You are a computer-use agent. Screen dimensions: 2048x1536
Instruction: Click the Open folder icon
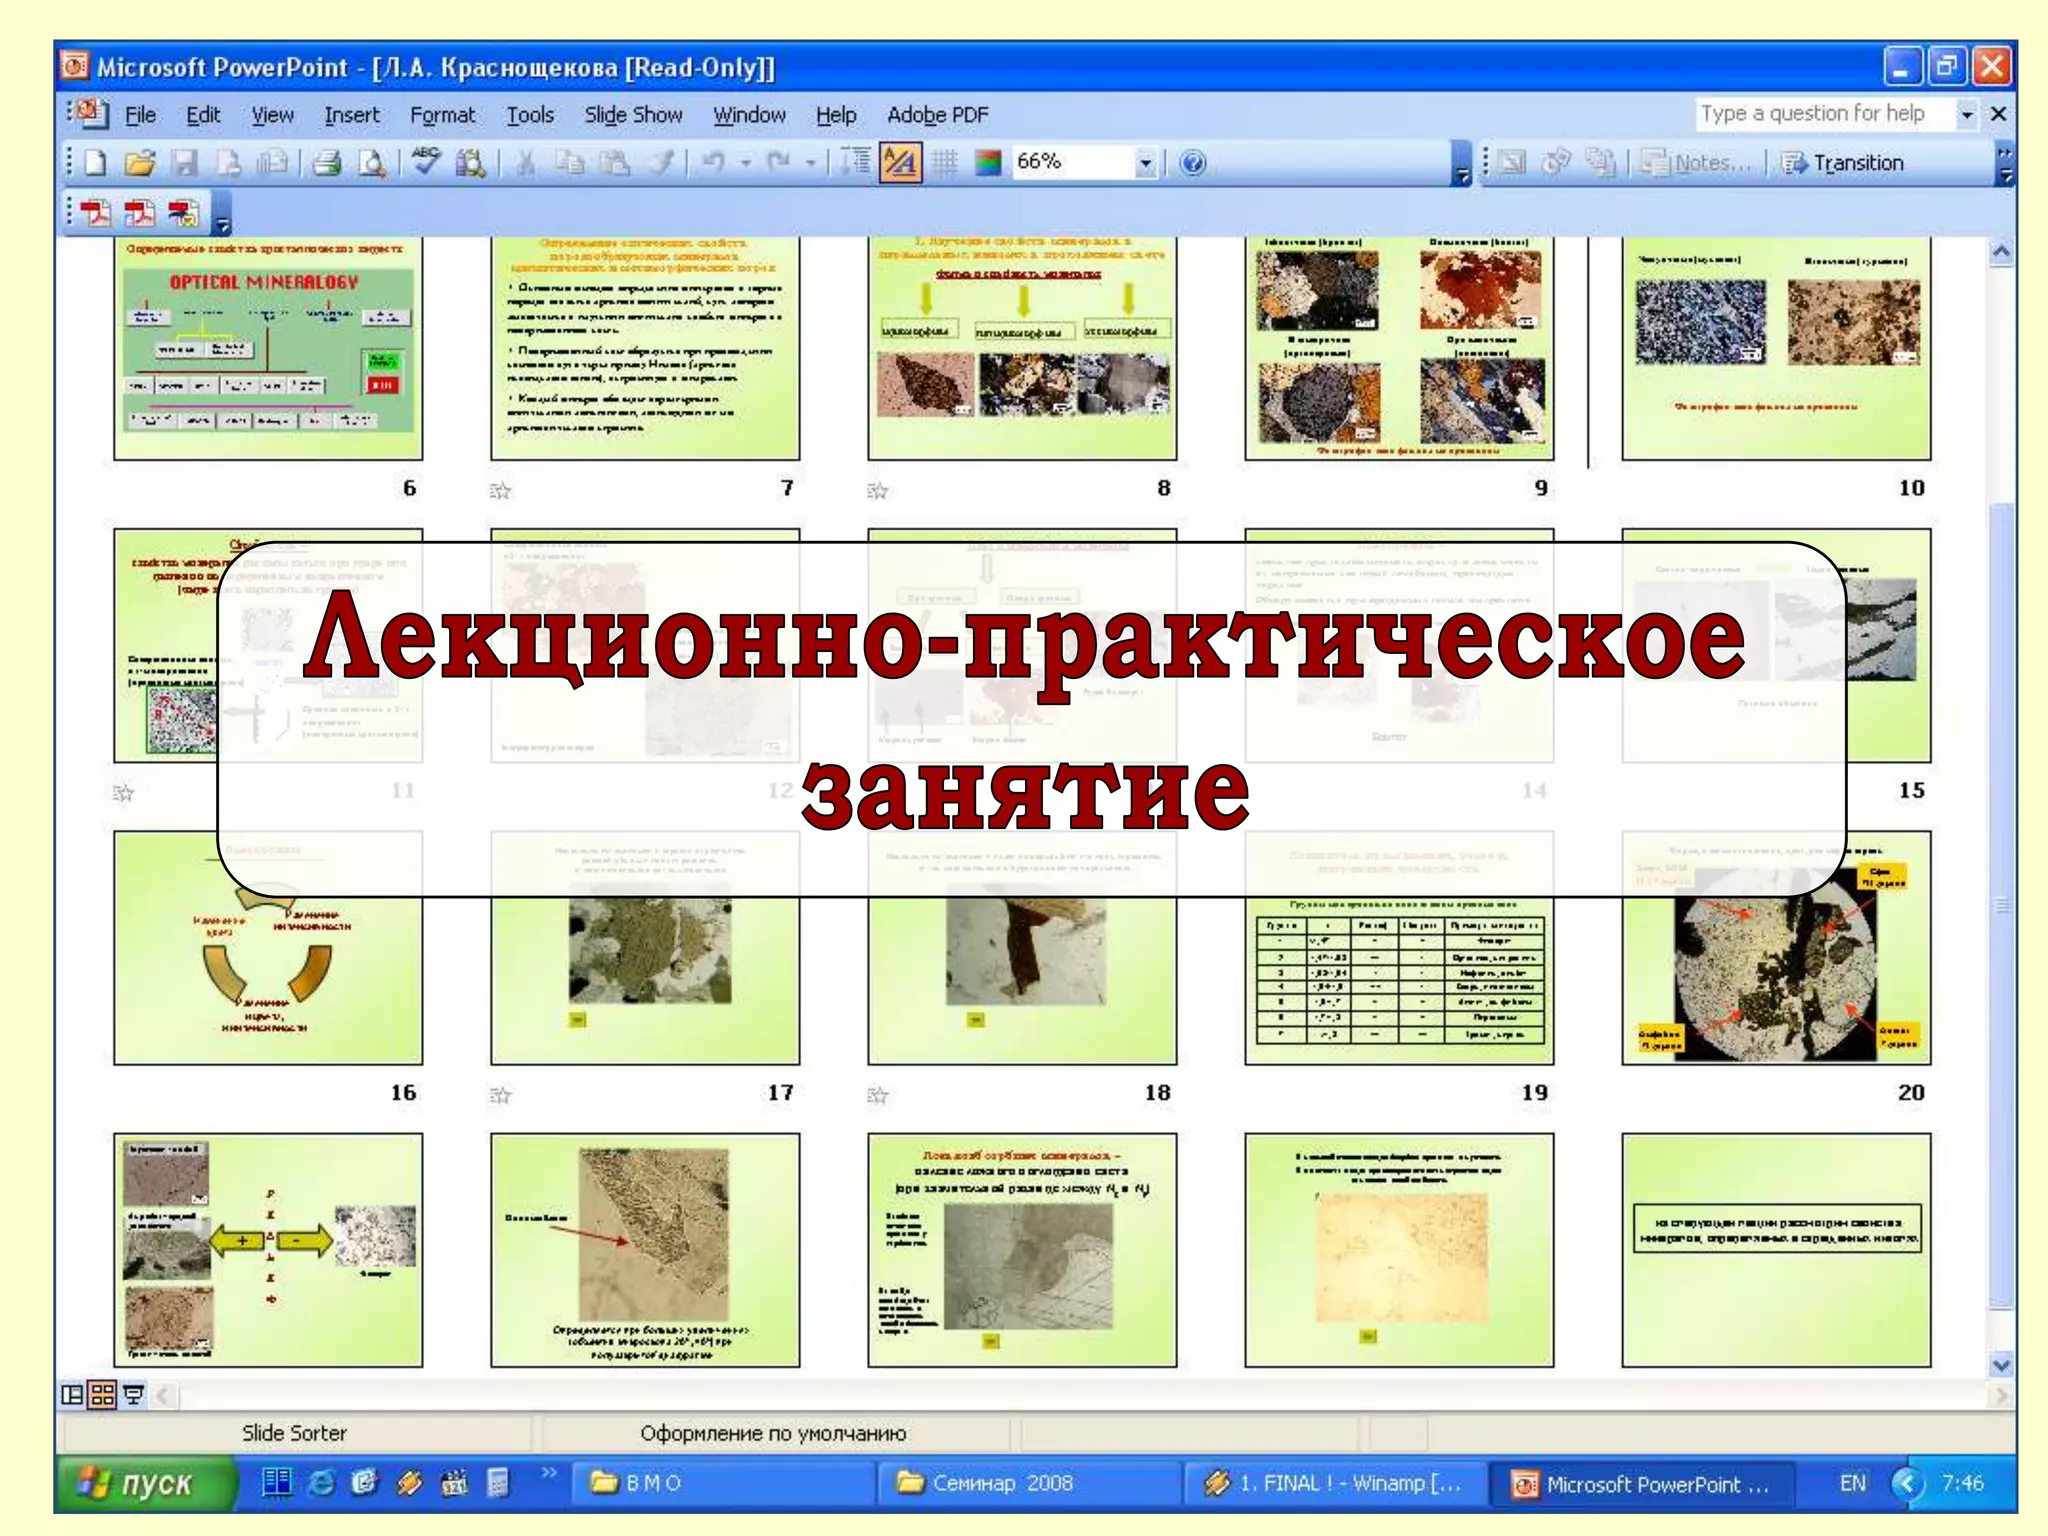pyautogui.click(x=140, y=162)
